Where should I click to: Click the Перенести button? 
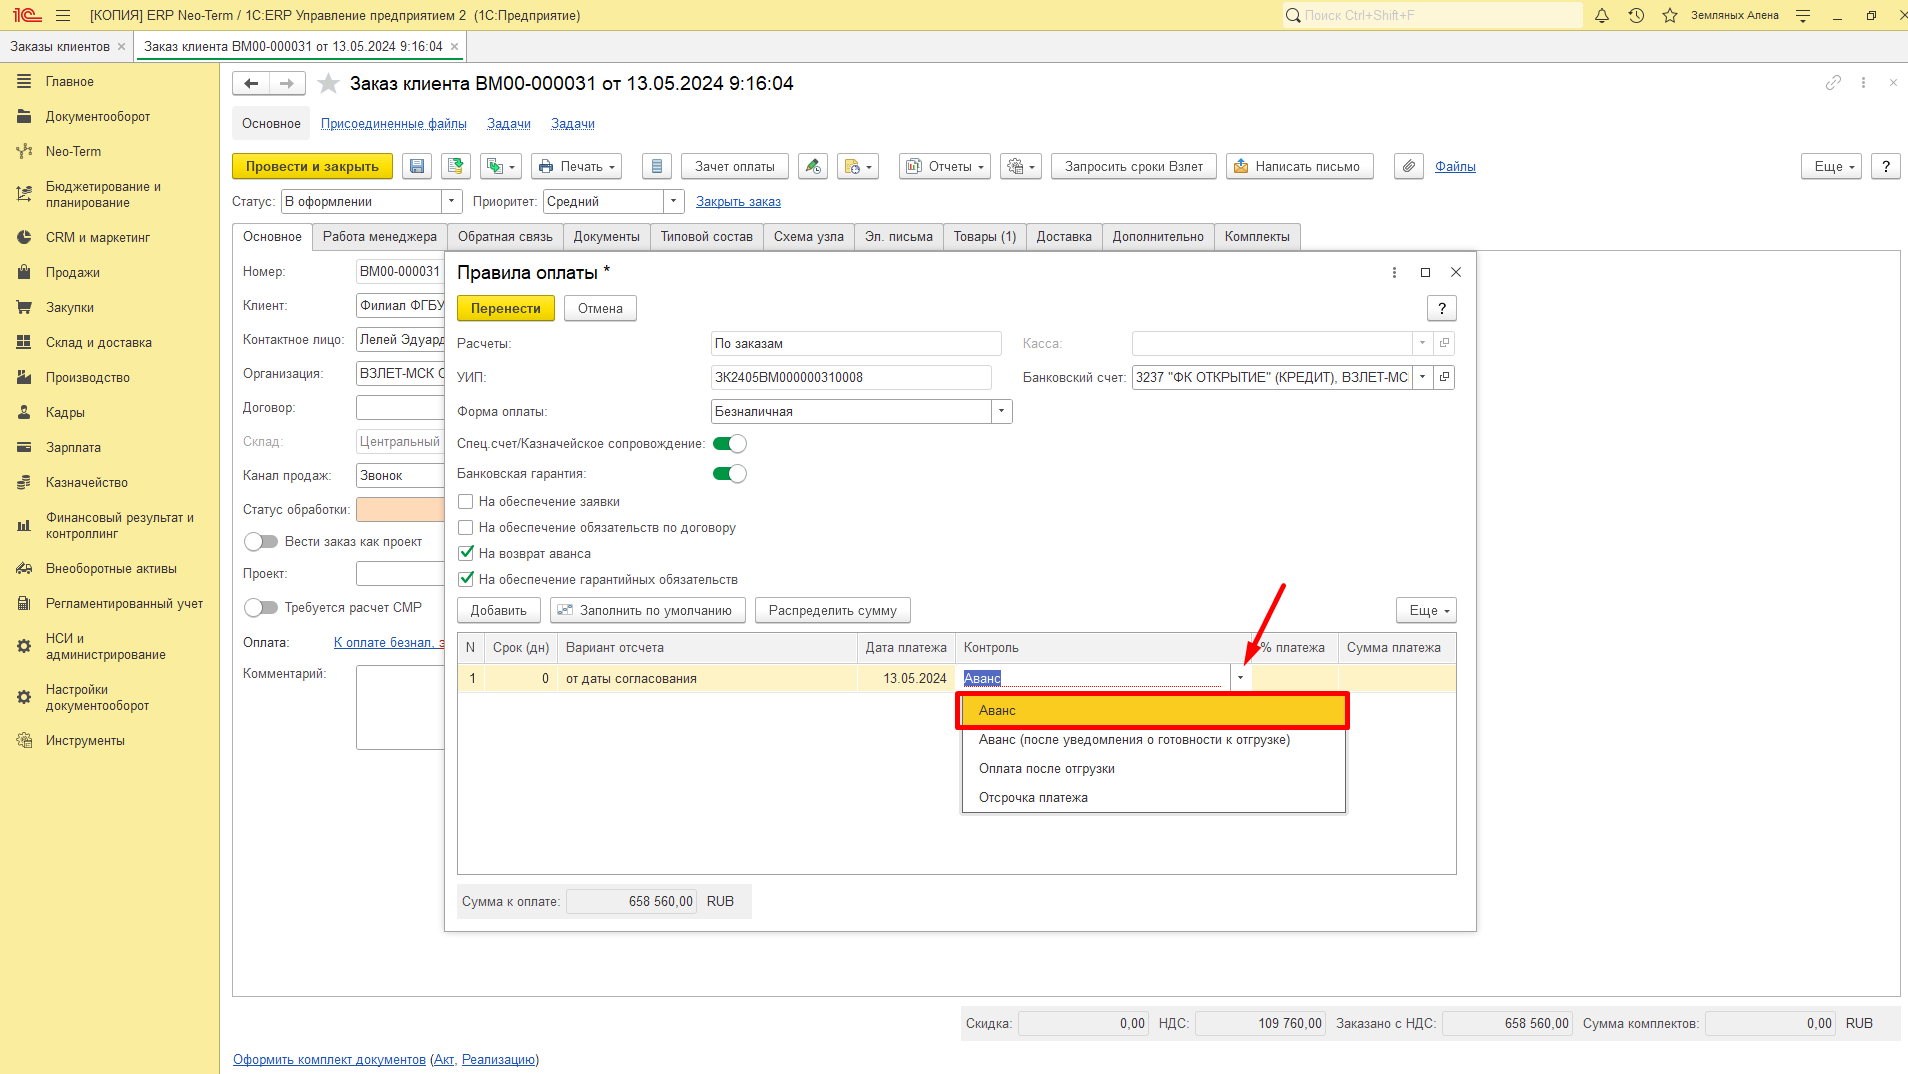pos(506,308)
